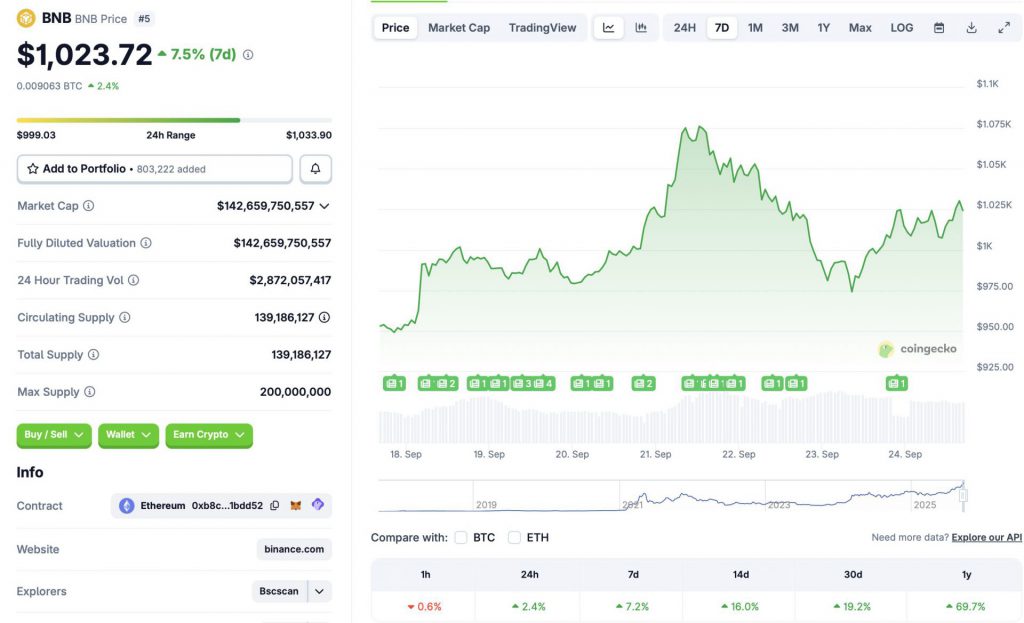Select the 3M time range
The width and height of the screenshot is (1024, 623).
[x=790, y=27]
